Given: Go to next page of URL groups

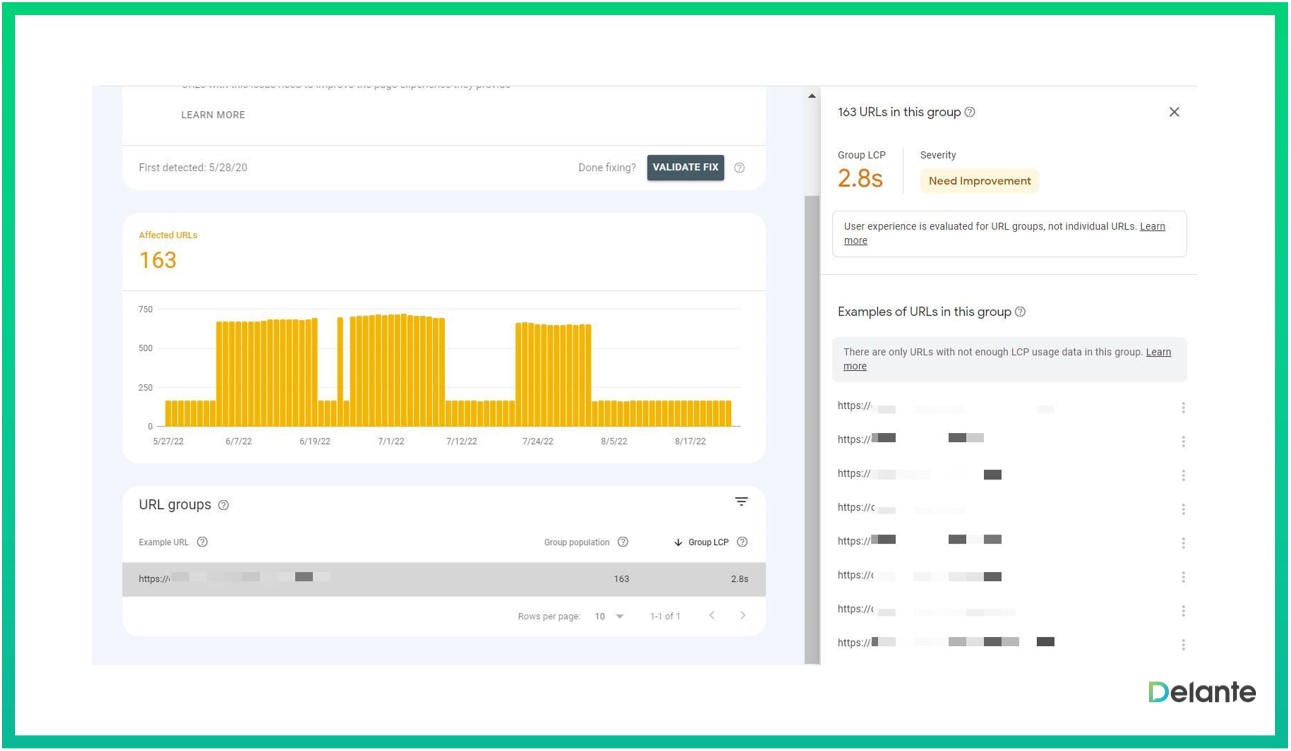Looking at the screenshot, I should (743, 616).
